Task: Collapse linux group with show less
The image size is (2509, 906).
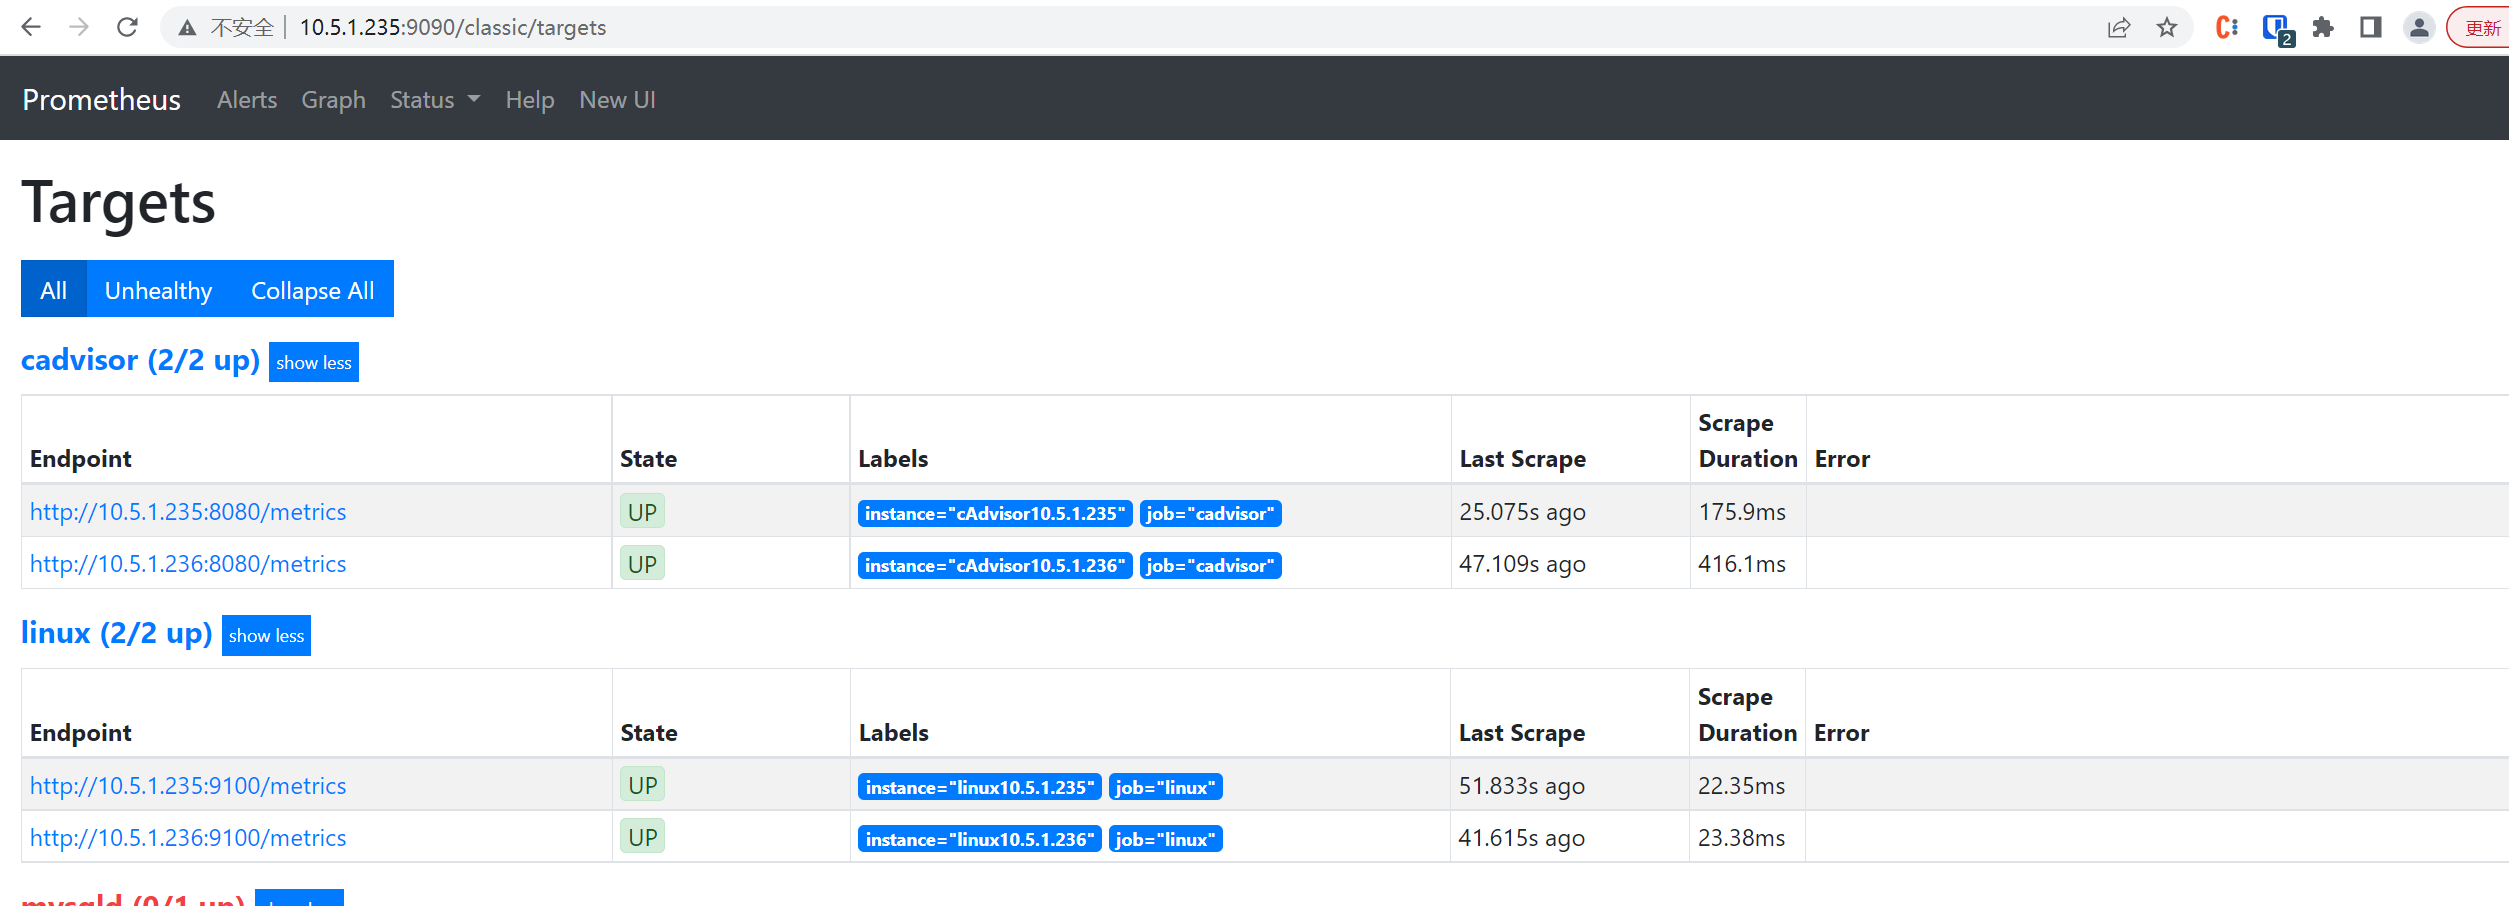Action: (x=266, y=636)
